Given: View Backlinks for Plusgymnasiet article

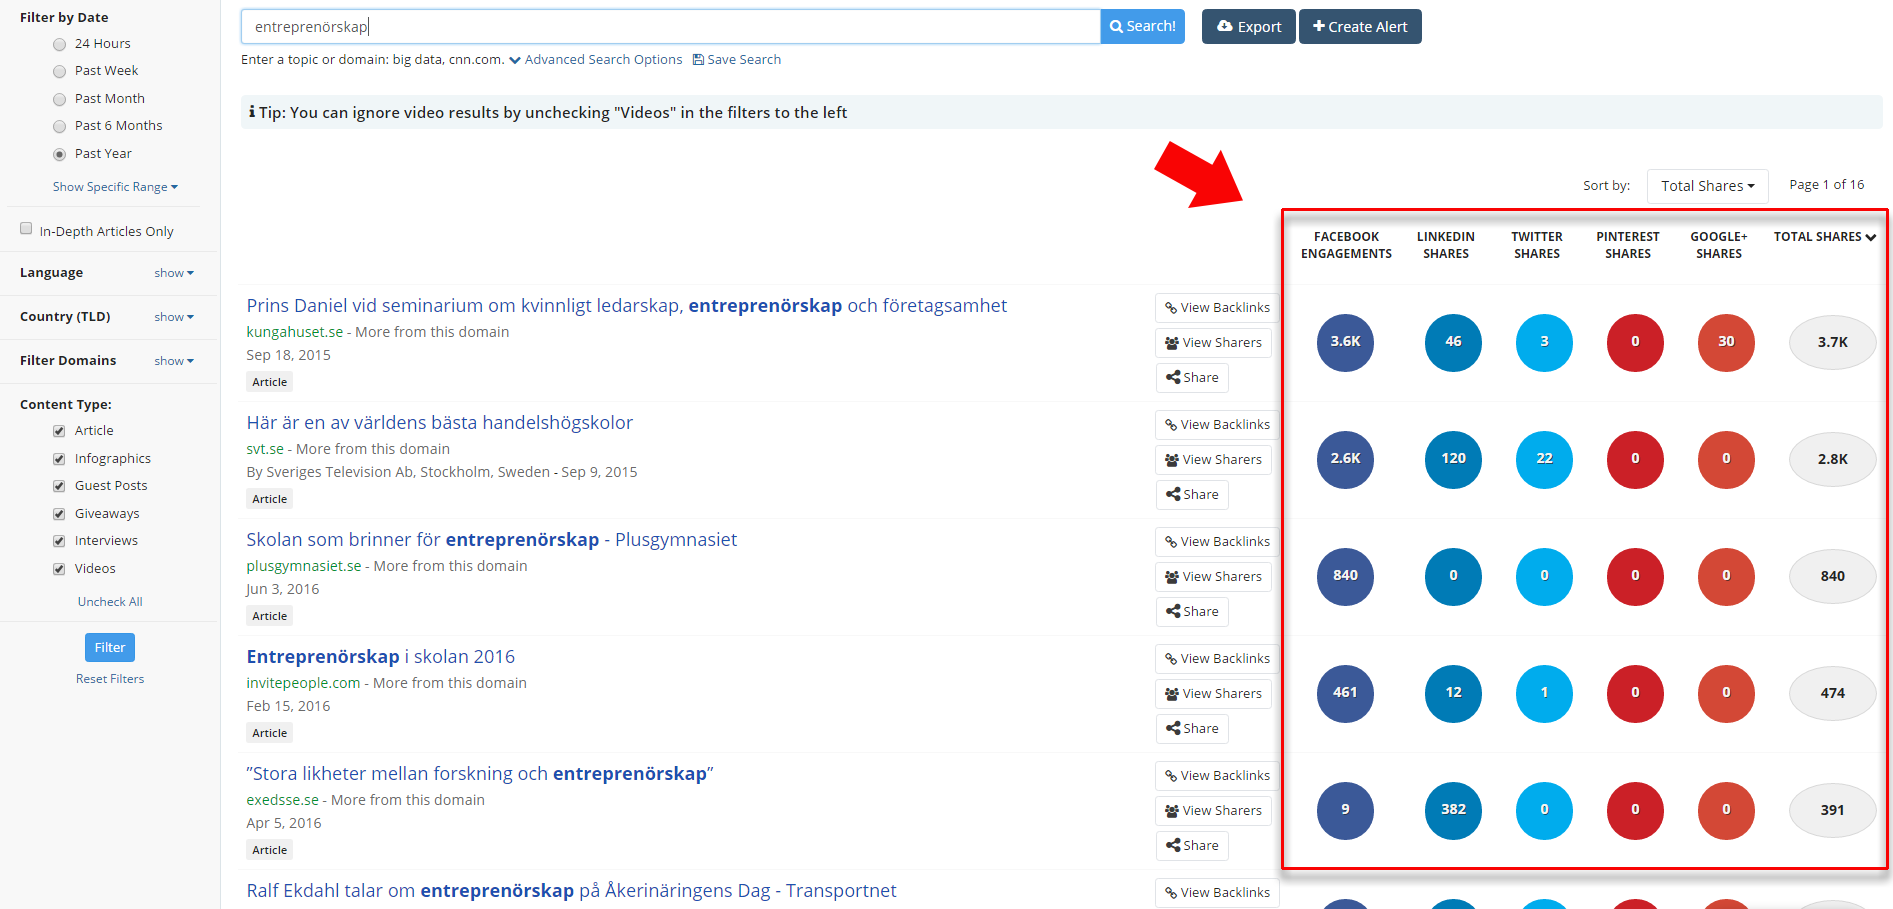Looking at the screenshot, I should [x=1217, y=542].
